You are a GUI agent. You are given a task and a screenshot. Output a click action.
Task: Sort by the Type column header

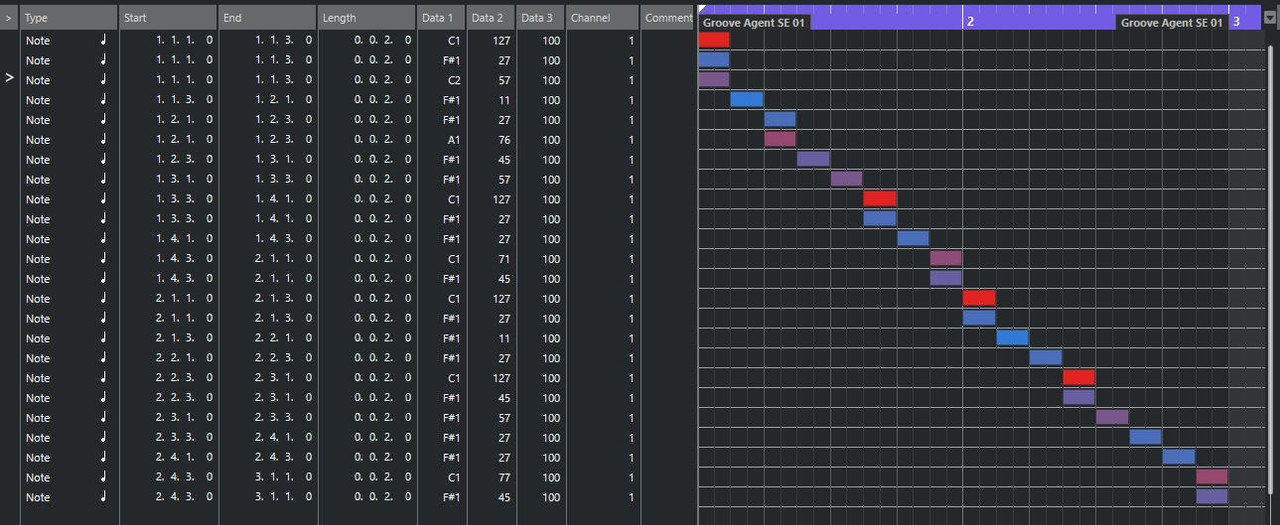[69, 18]
